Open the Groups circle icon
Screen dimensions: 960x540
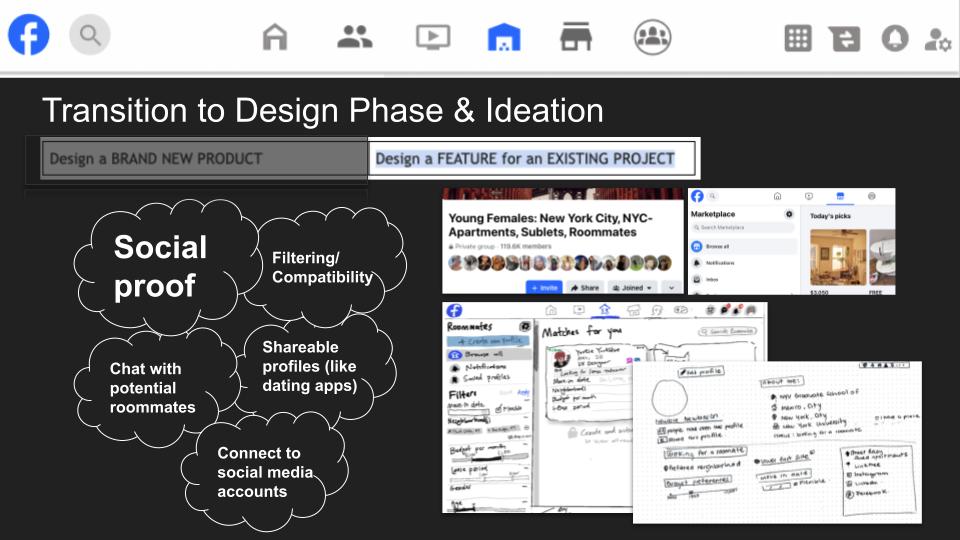coord(652,37)
